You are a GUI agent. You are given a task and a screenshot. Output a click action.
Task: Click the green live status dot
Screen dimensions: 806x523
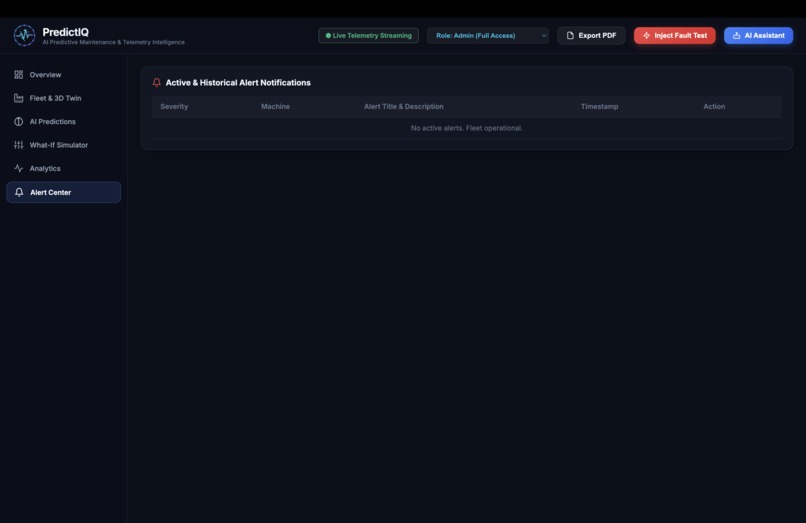pos(328,35)
